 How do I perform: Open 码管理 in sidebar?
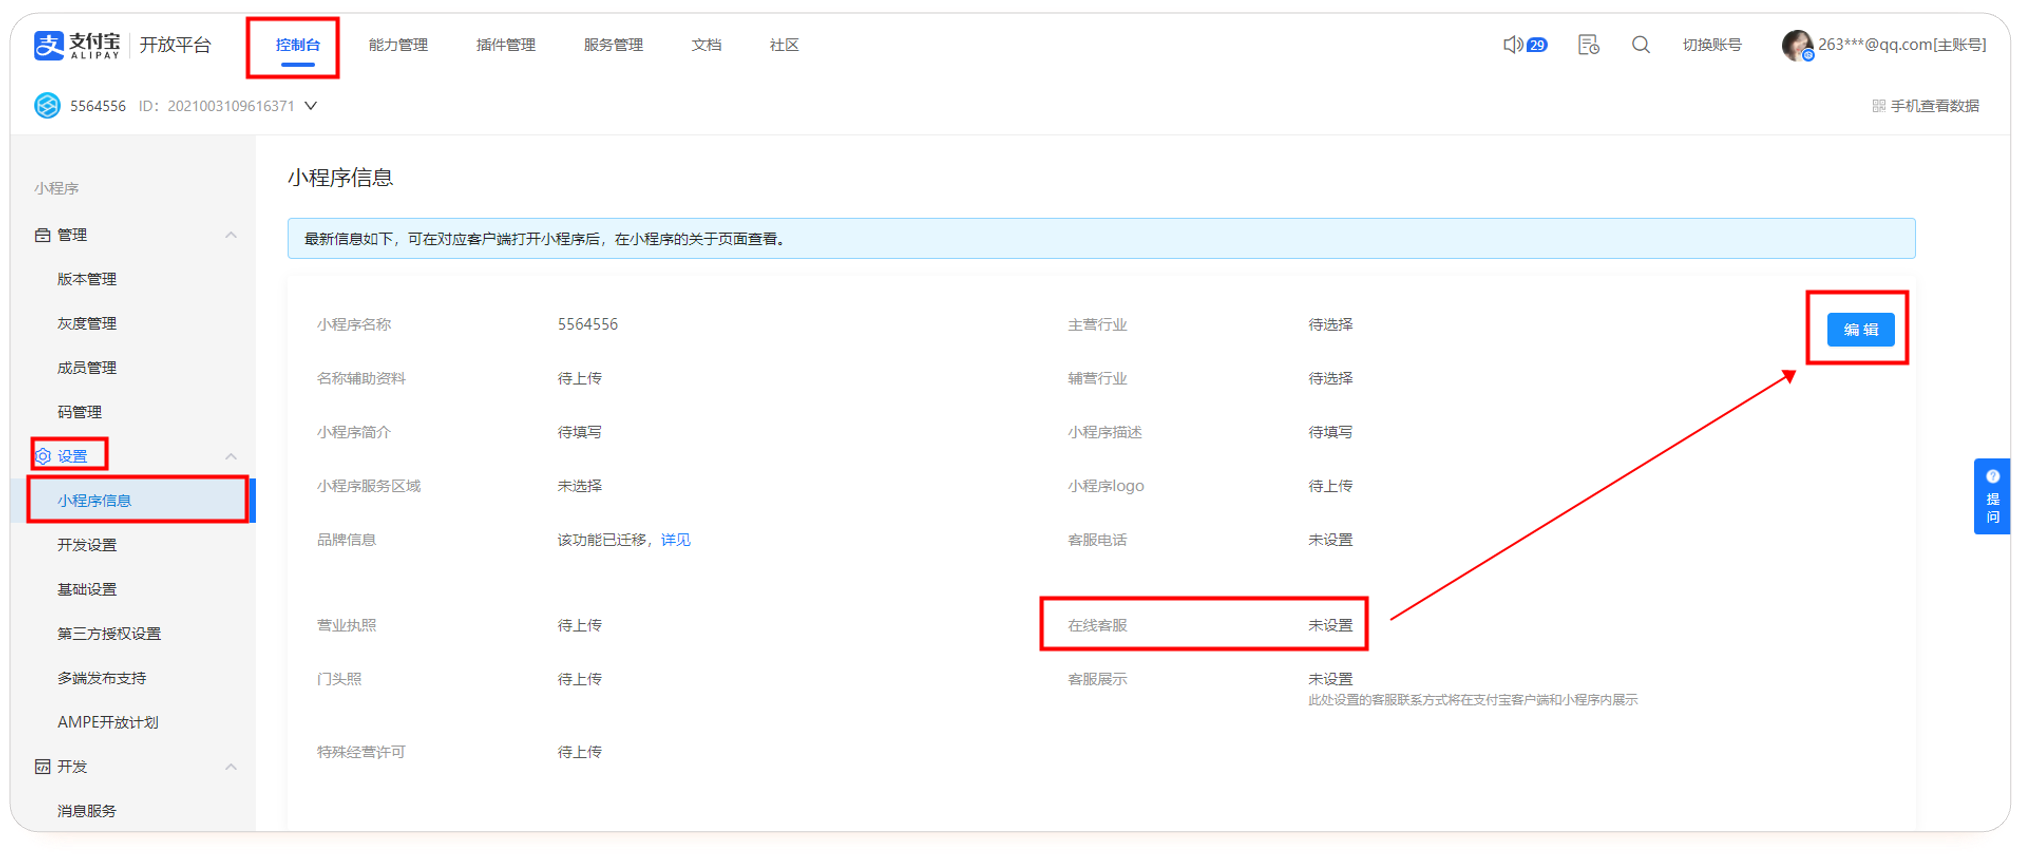[80, 412]
